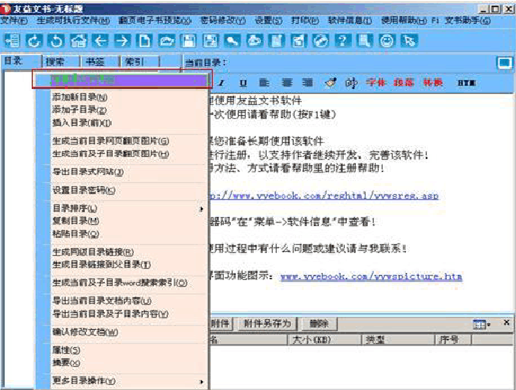Open the 设置(S) menu
The height and width of the screenshot is (390, 516).
click(268, 21)
